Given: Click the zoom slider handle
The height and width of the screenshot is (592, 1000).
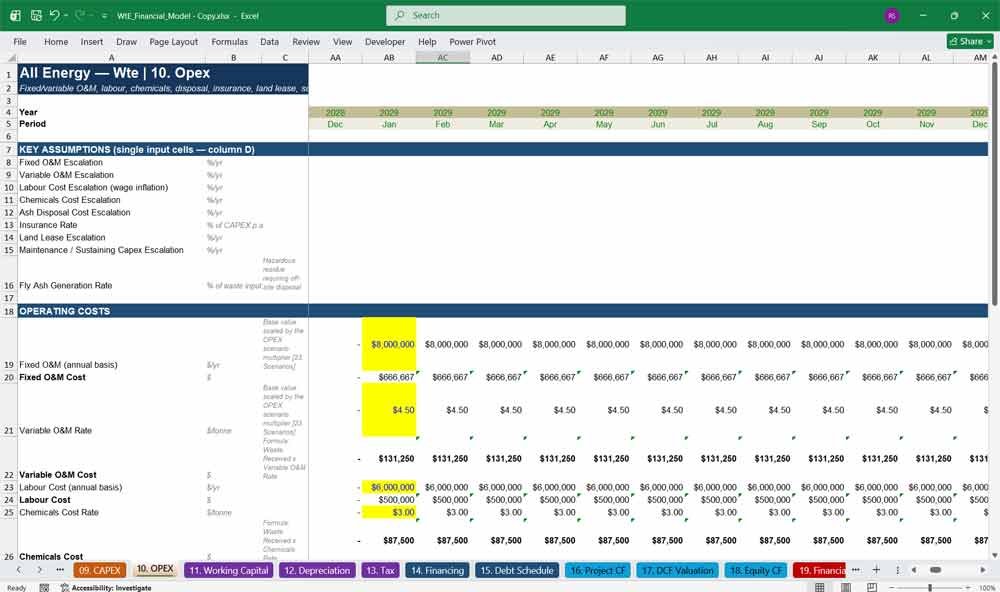Looking at the screenshot, I should [930, 587].
